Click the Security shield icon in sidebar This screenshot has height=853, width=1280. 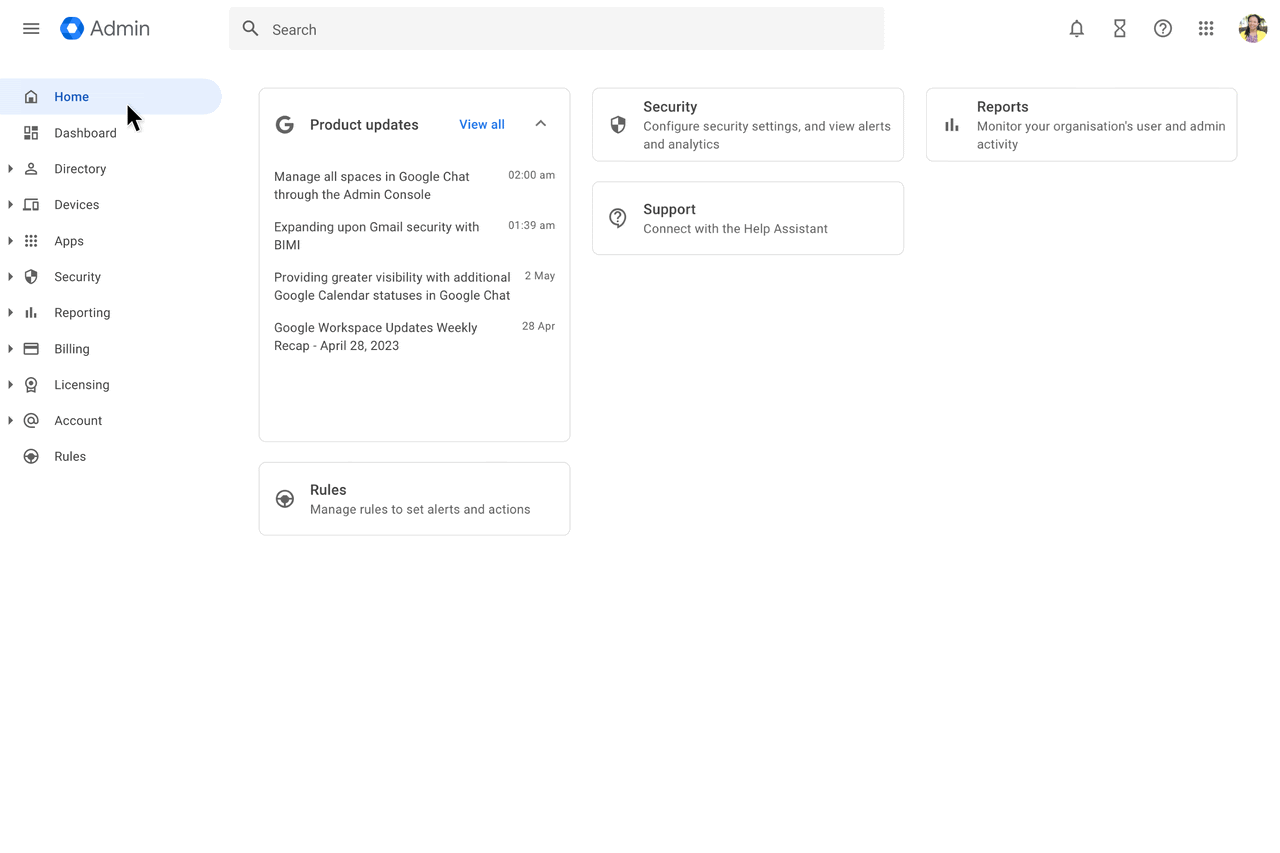(x=31, y=277)
